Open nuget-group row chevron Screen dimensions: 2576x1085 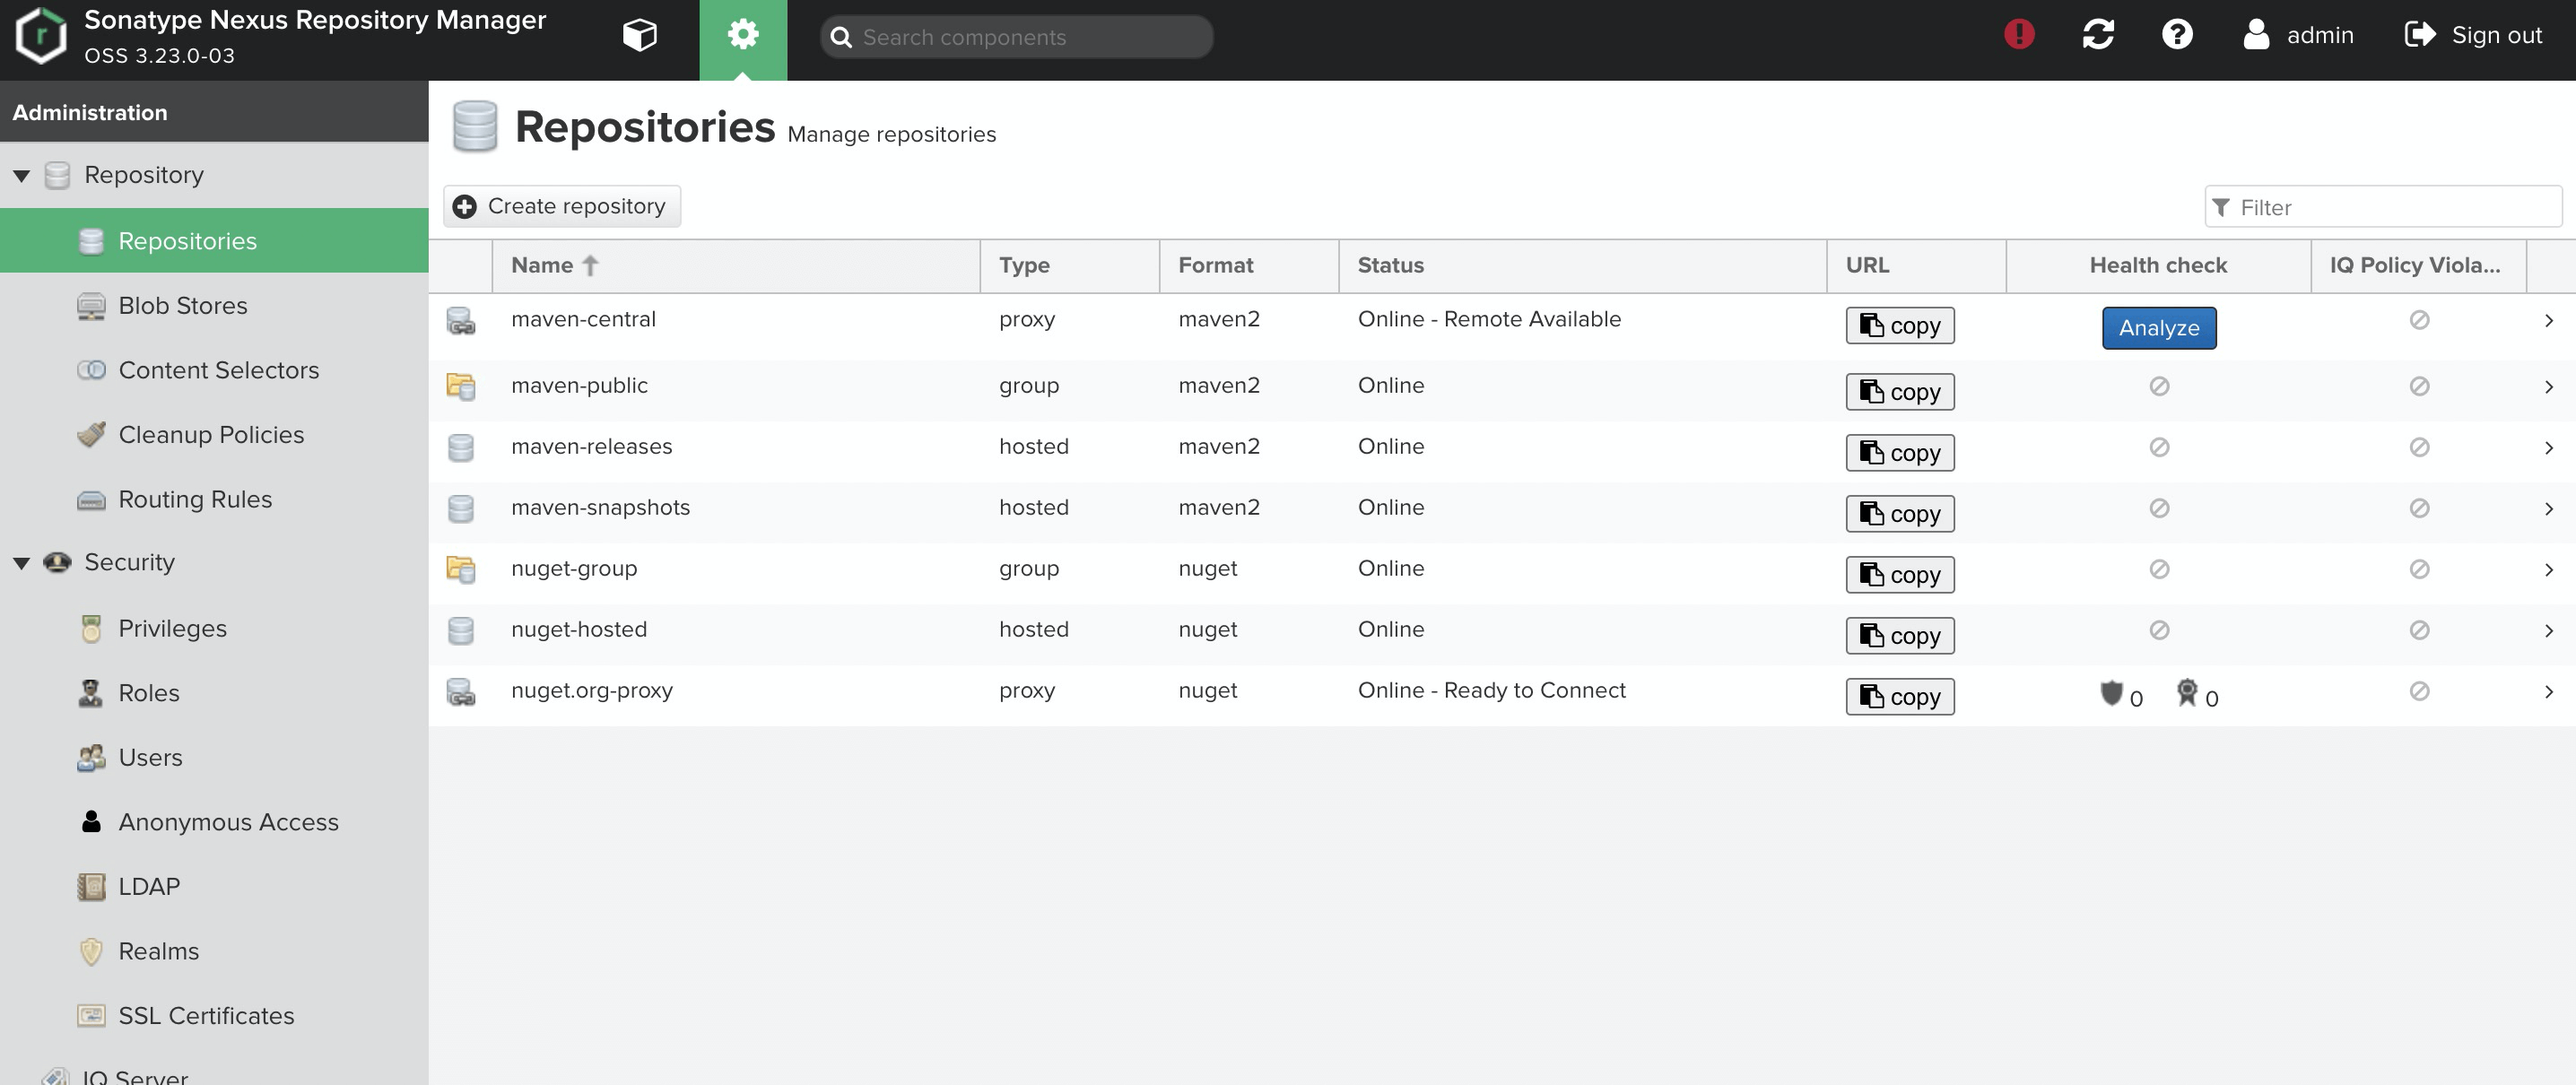pos(2549,570)
